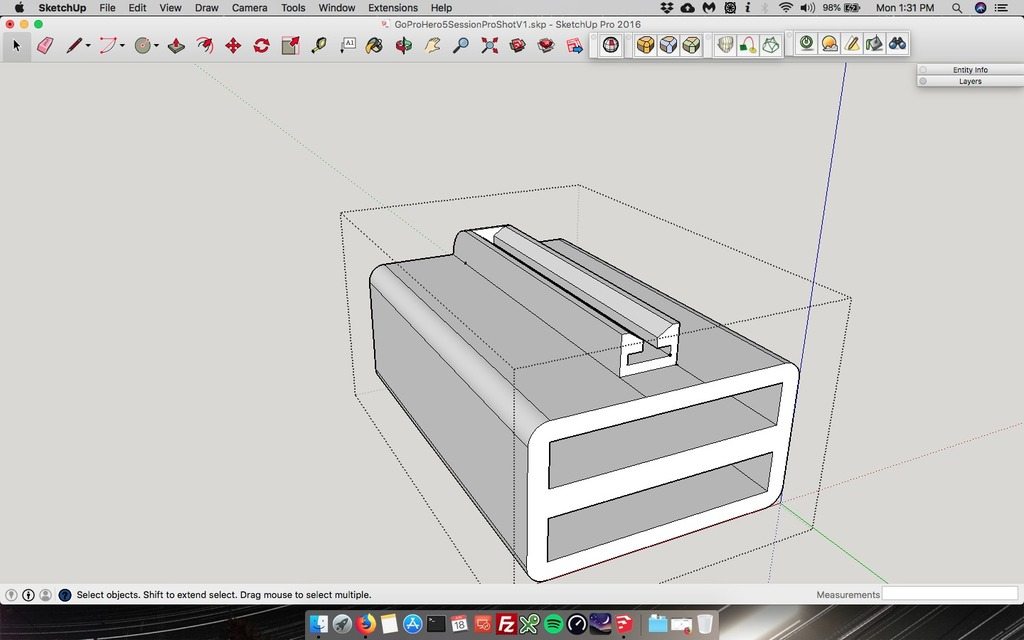Open the Extensions menu

pyautogui.click(x=393, y=7)
